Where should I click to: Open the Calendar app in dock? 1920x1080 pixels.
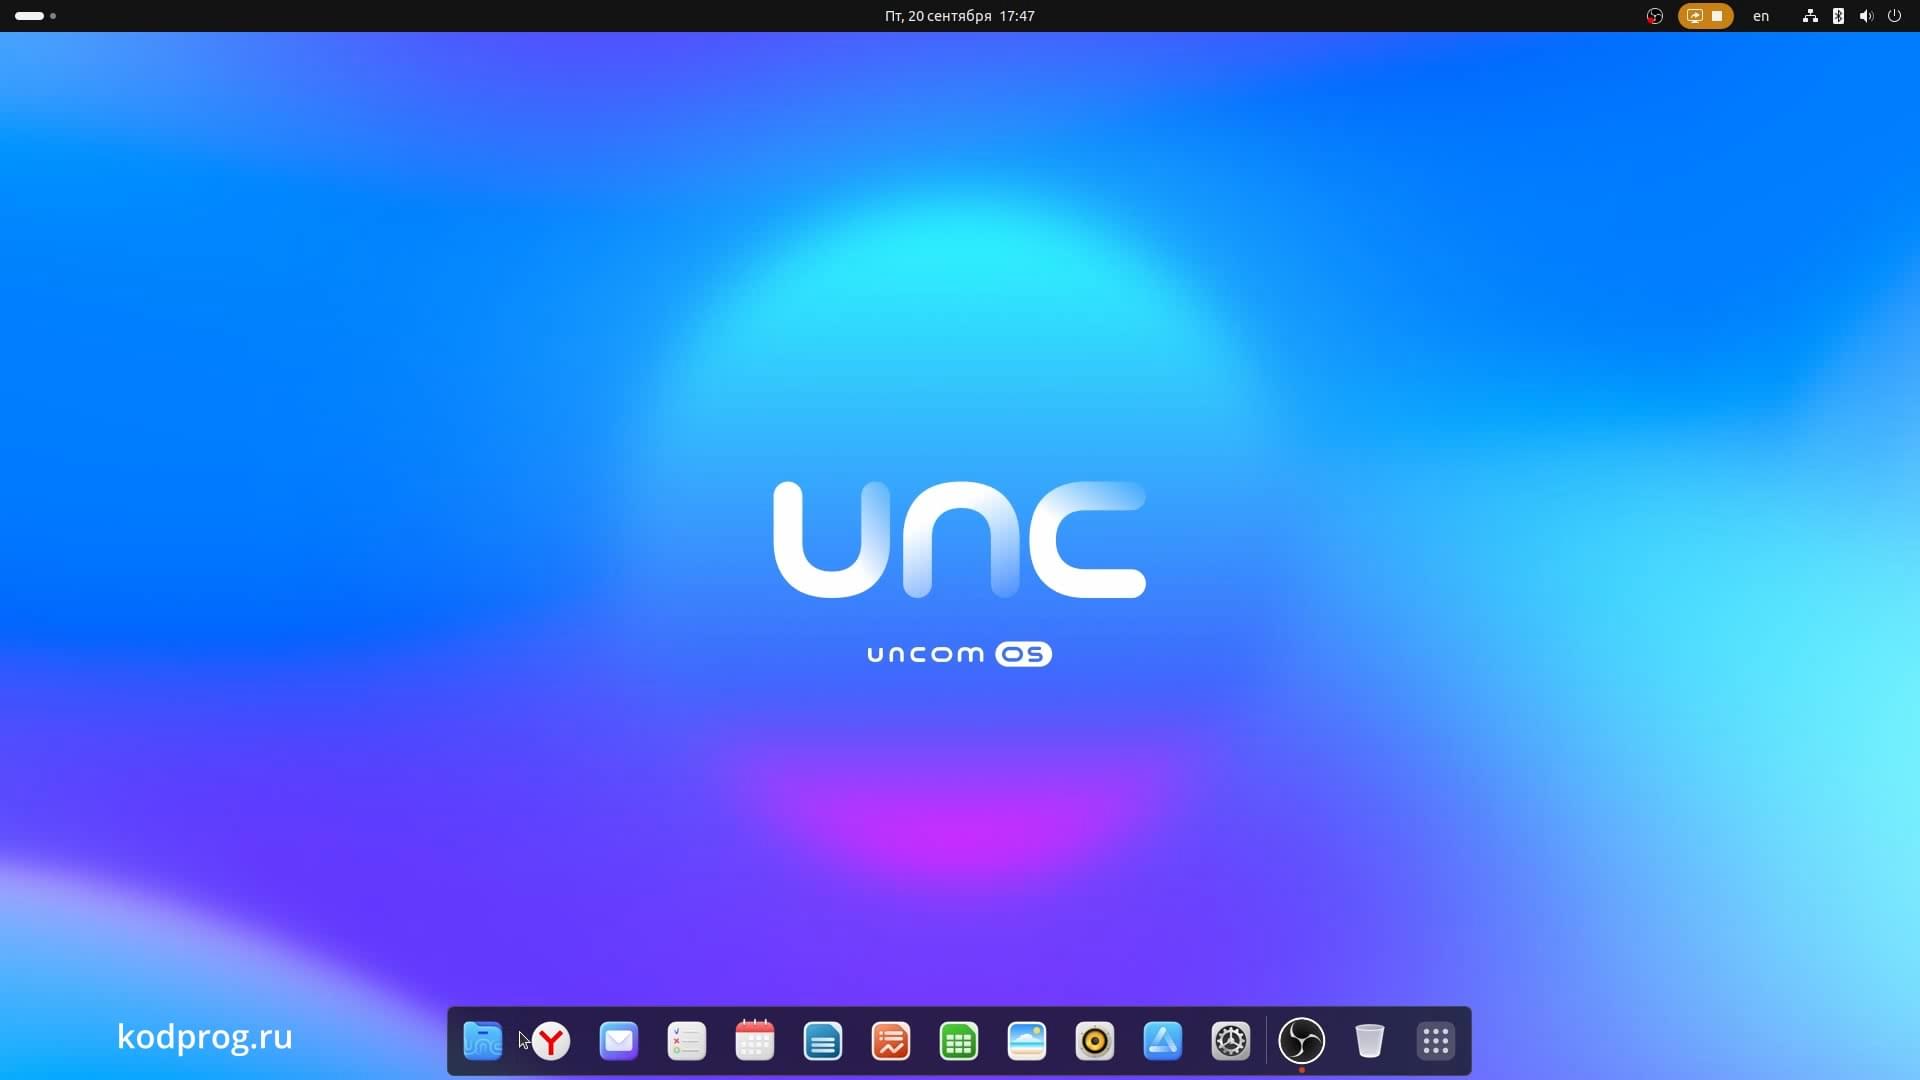(755, 1041)
